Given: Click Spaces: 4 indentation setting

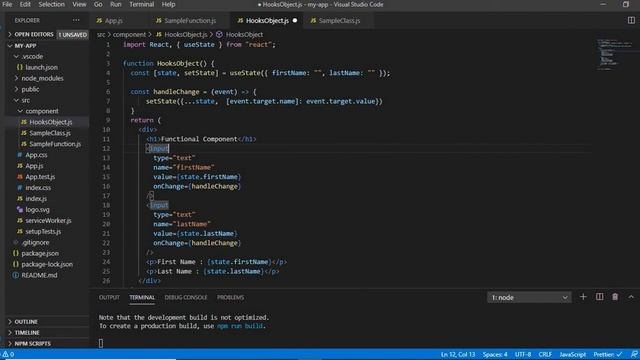Looking at the screenshot, I should pyautogui.click(x=495, y=355).
